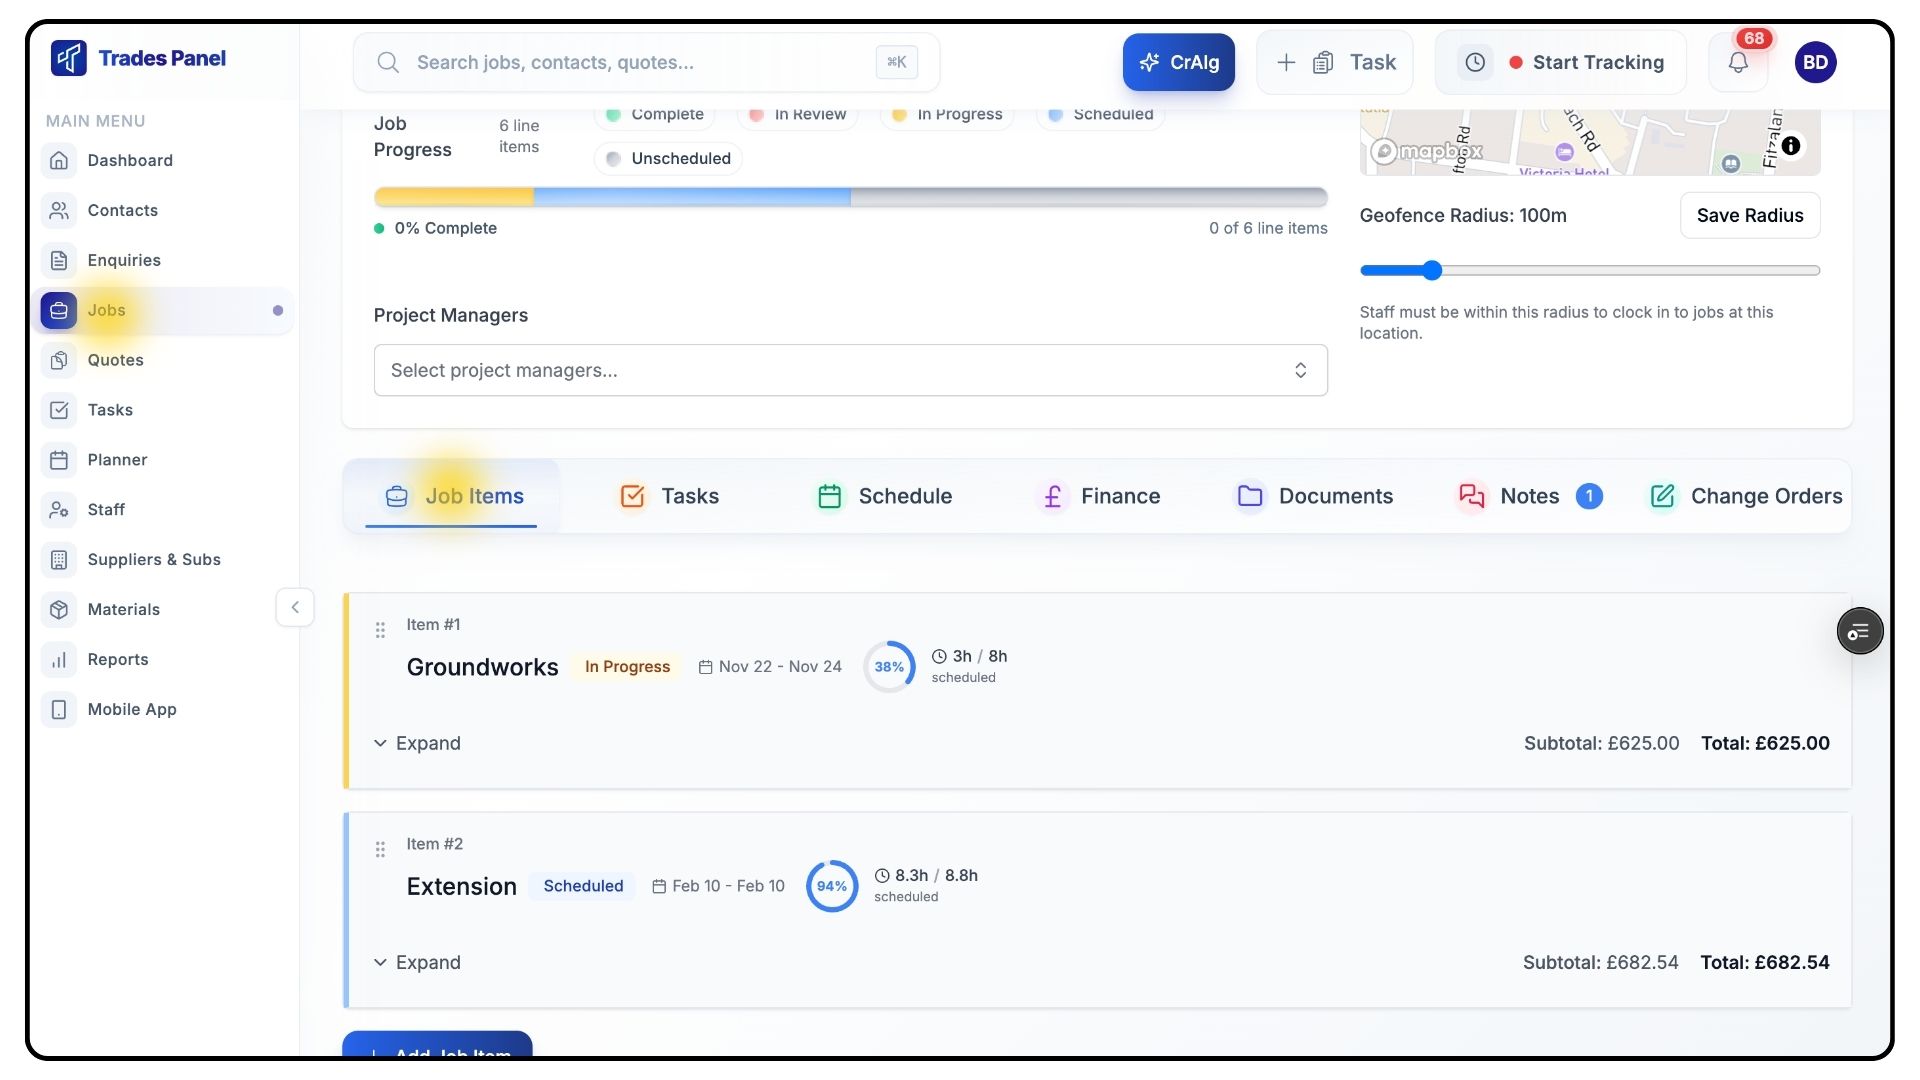Click the CrAIg assistant button

(1178, 62)
